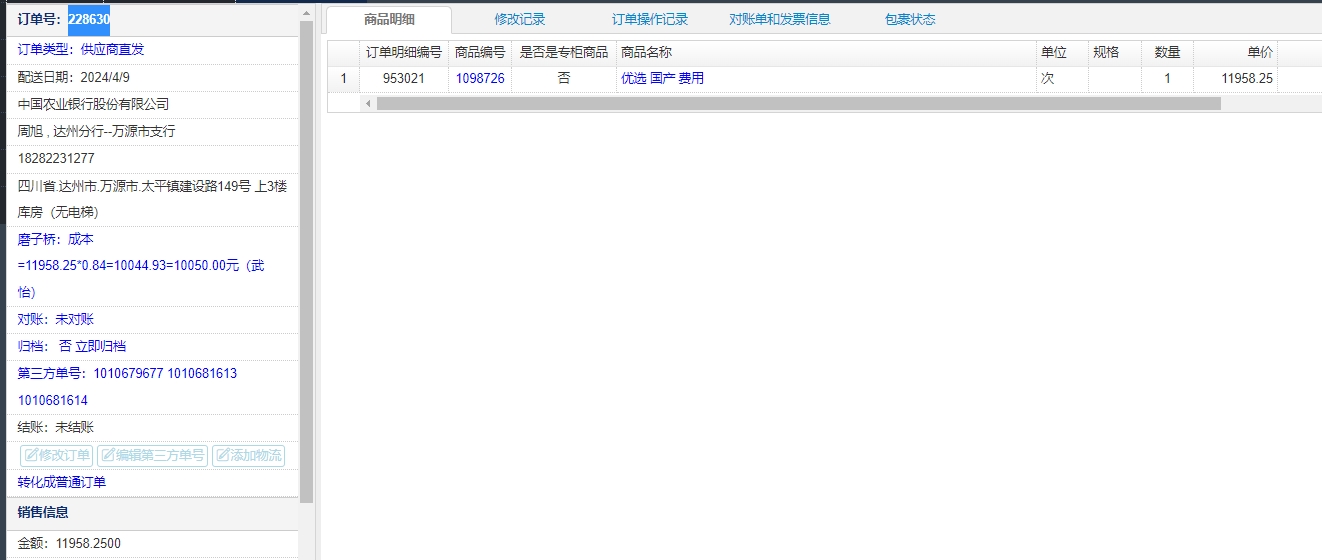View the 对账单和发票信息 tab
Viewport: 1322px width, 560px height.
coord(780,19)
